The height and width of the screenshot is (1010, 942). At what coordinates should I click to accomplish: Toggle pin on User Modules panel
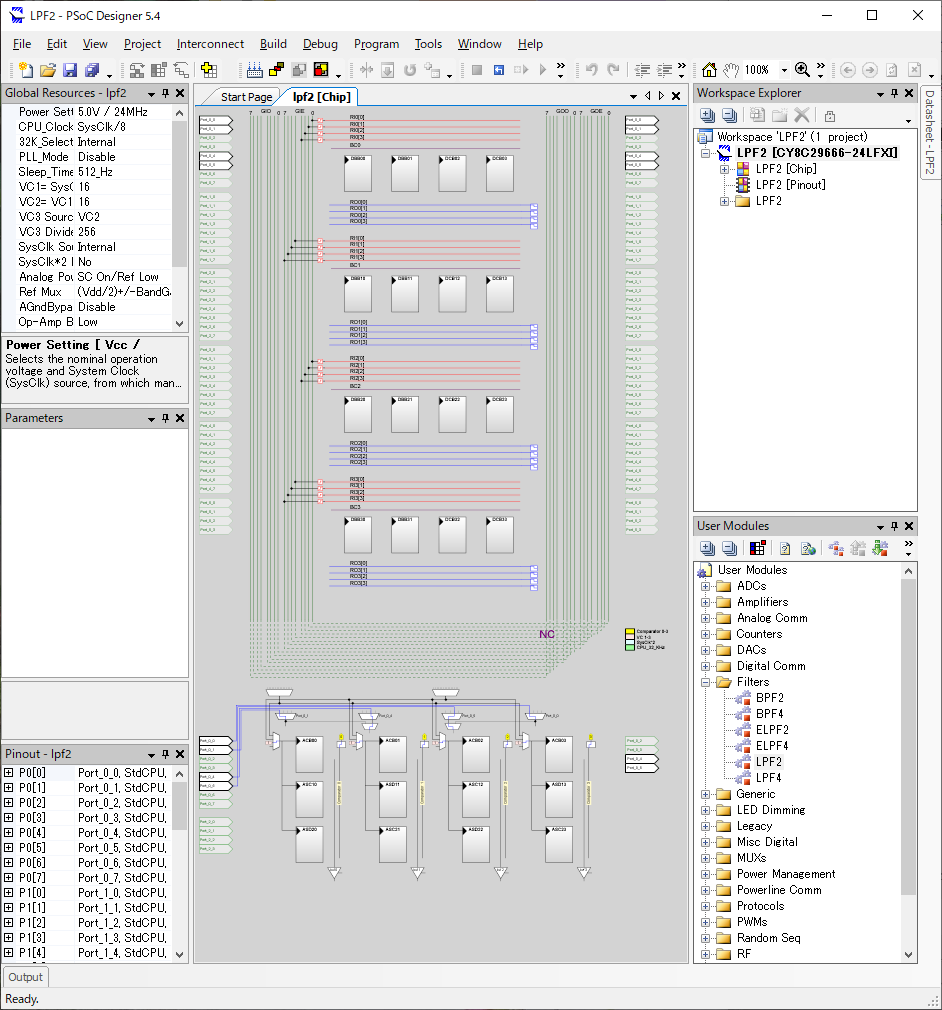point(894,526)
